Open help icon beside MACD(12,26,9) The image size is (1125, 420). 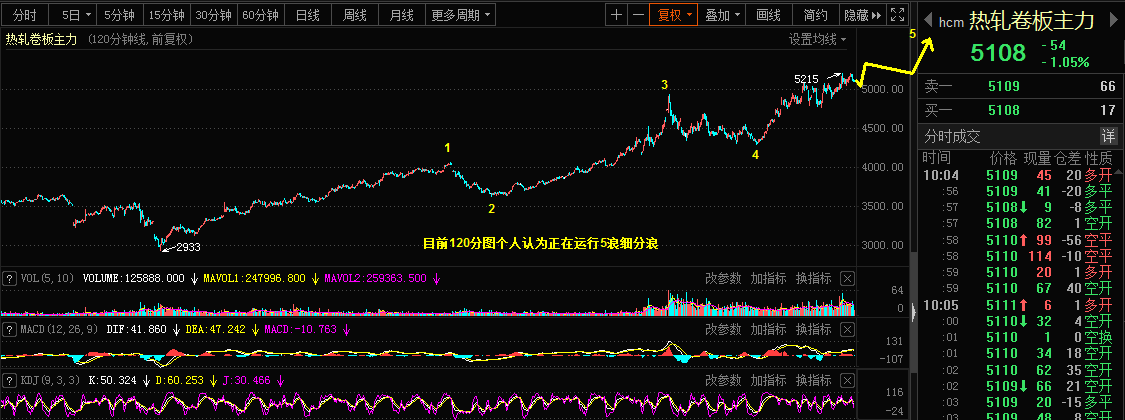click(x=9, y=330)
